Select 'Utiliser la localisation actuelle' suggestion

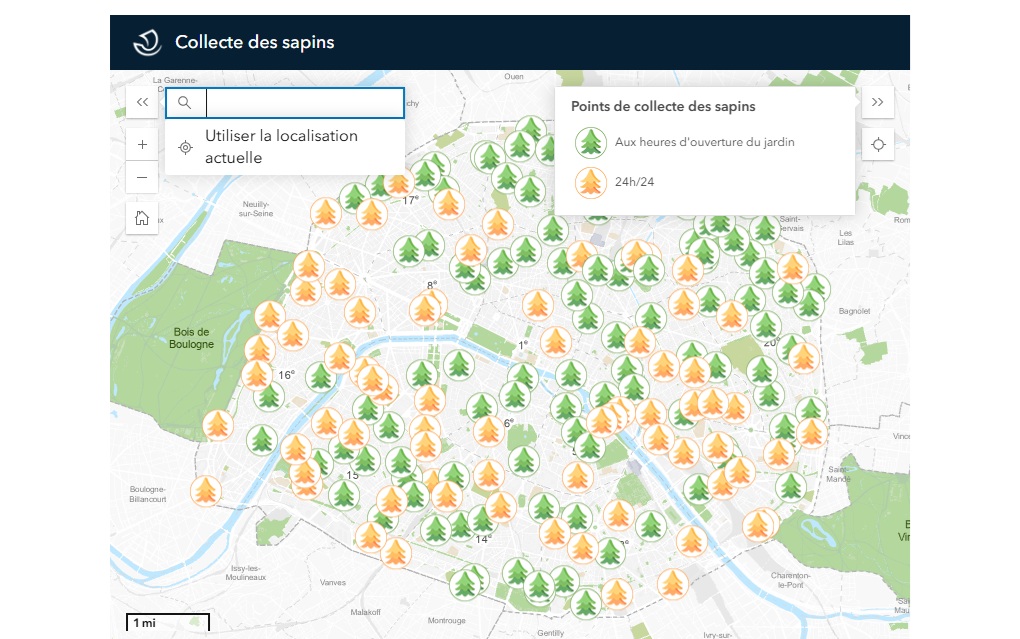coord(281,147)
